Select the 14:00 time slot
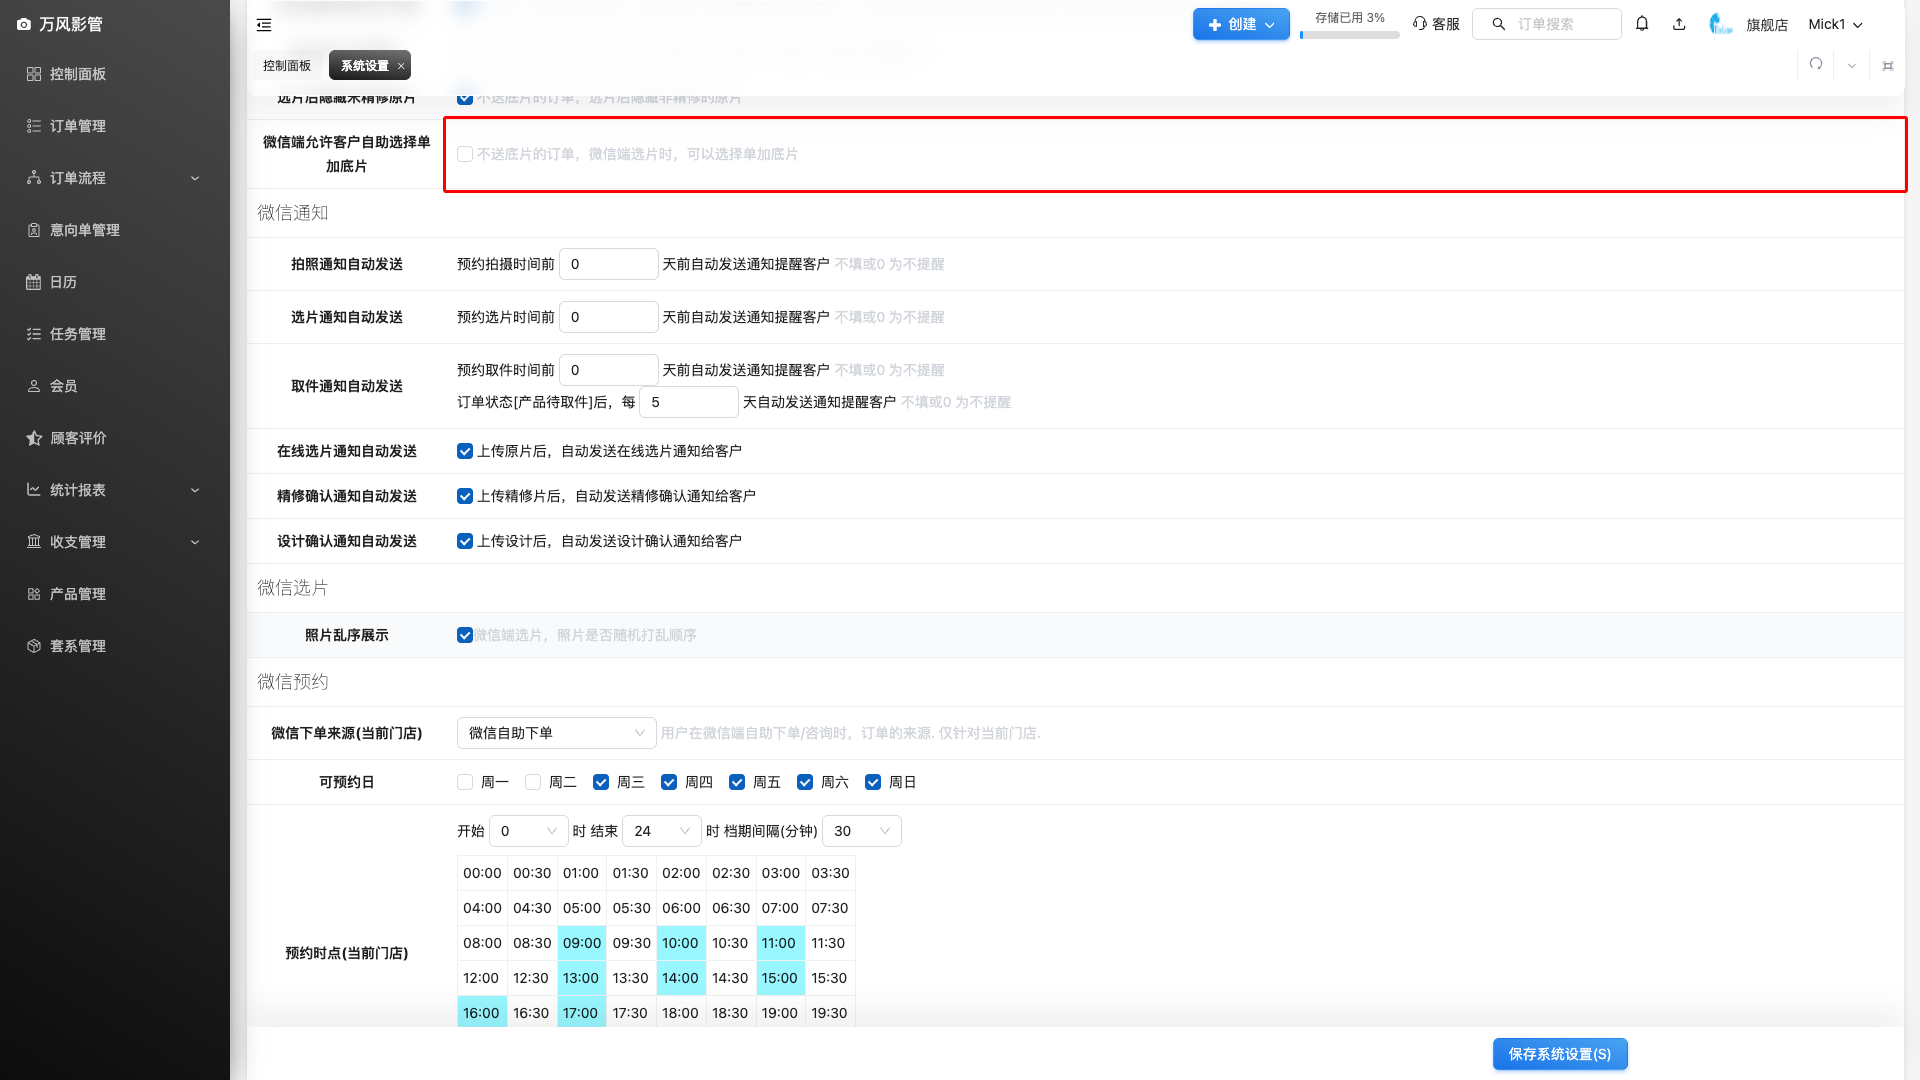The width and height of the screenshot is (1920, 1080). point(681,978)
